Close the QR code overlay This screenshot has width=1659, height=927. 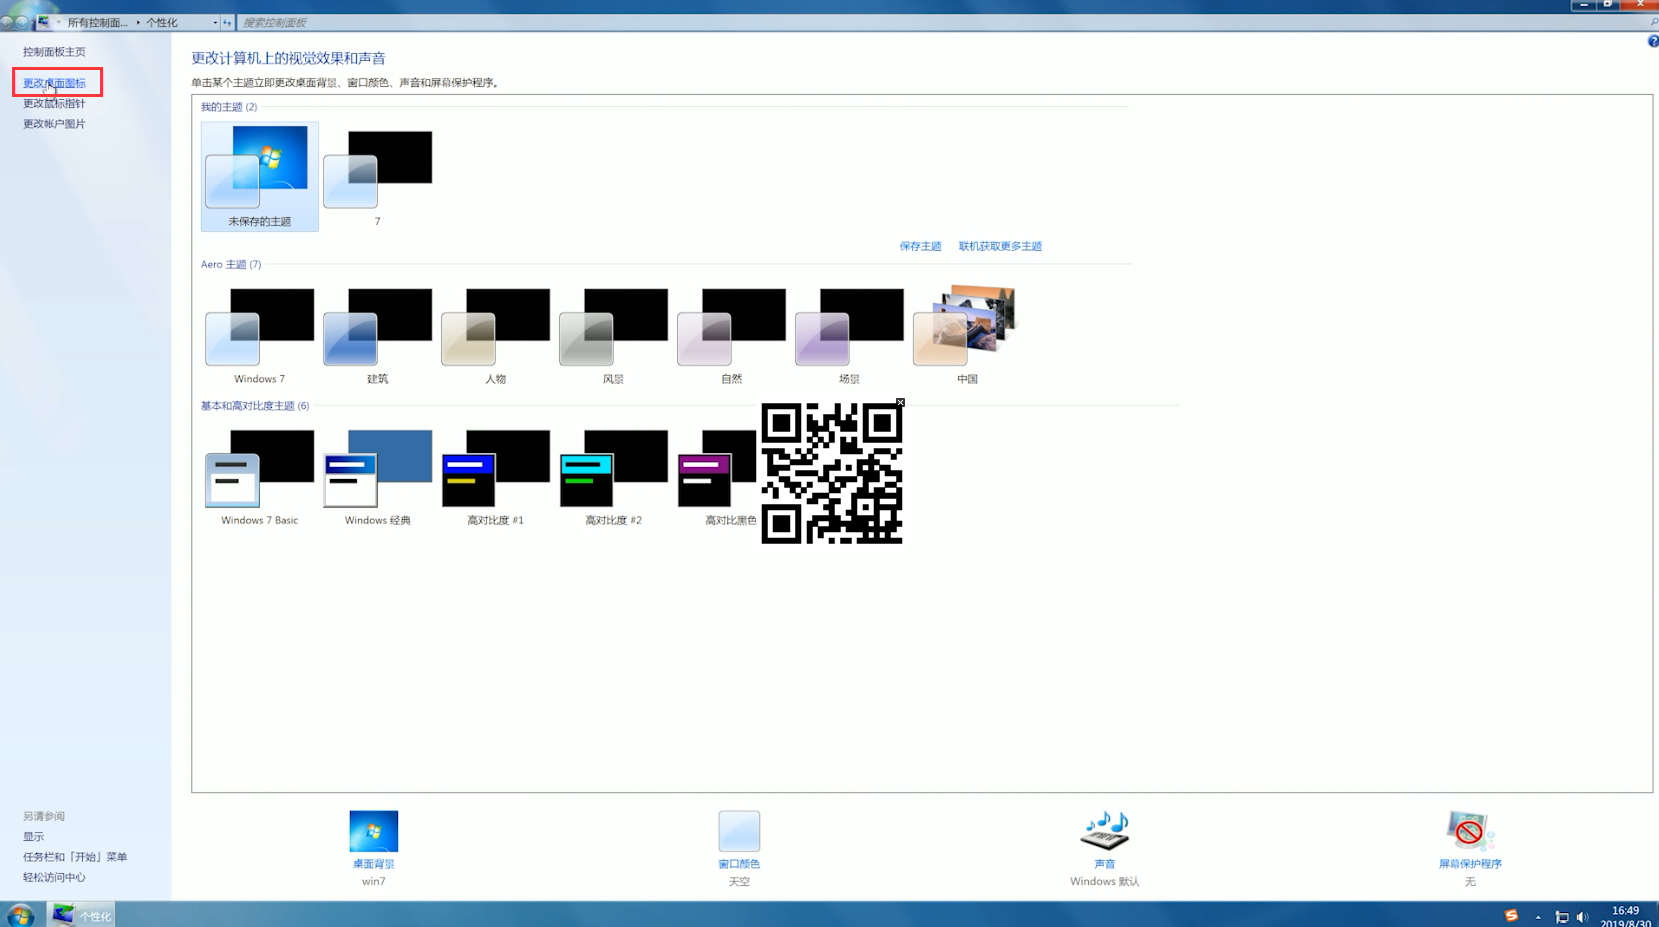(900, 403)
